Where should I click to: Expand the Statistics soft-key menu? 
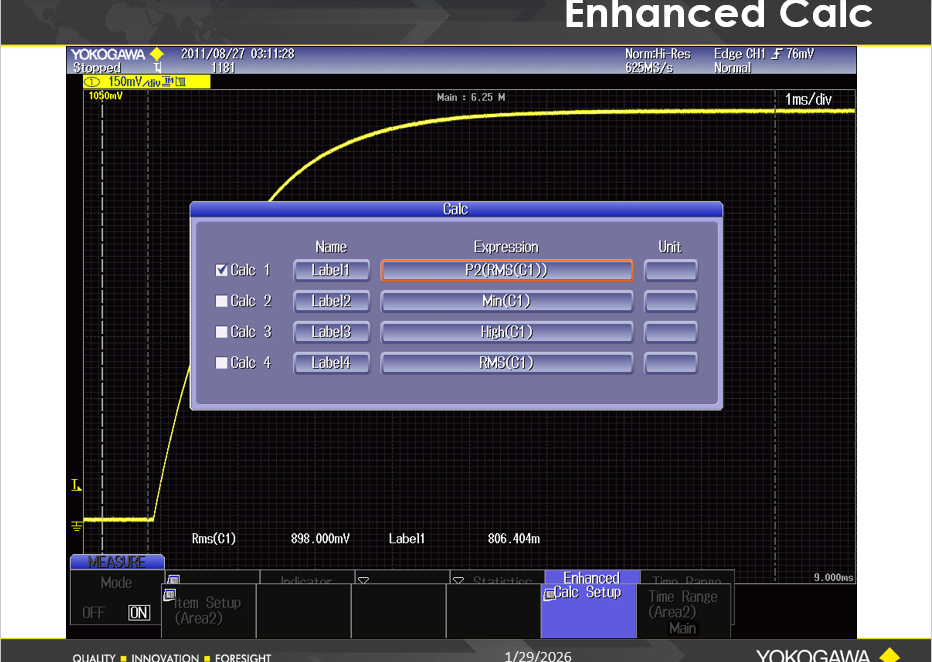[495, 578]
